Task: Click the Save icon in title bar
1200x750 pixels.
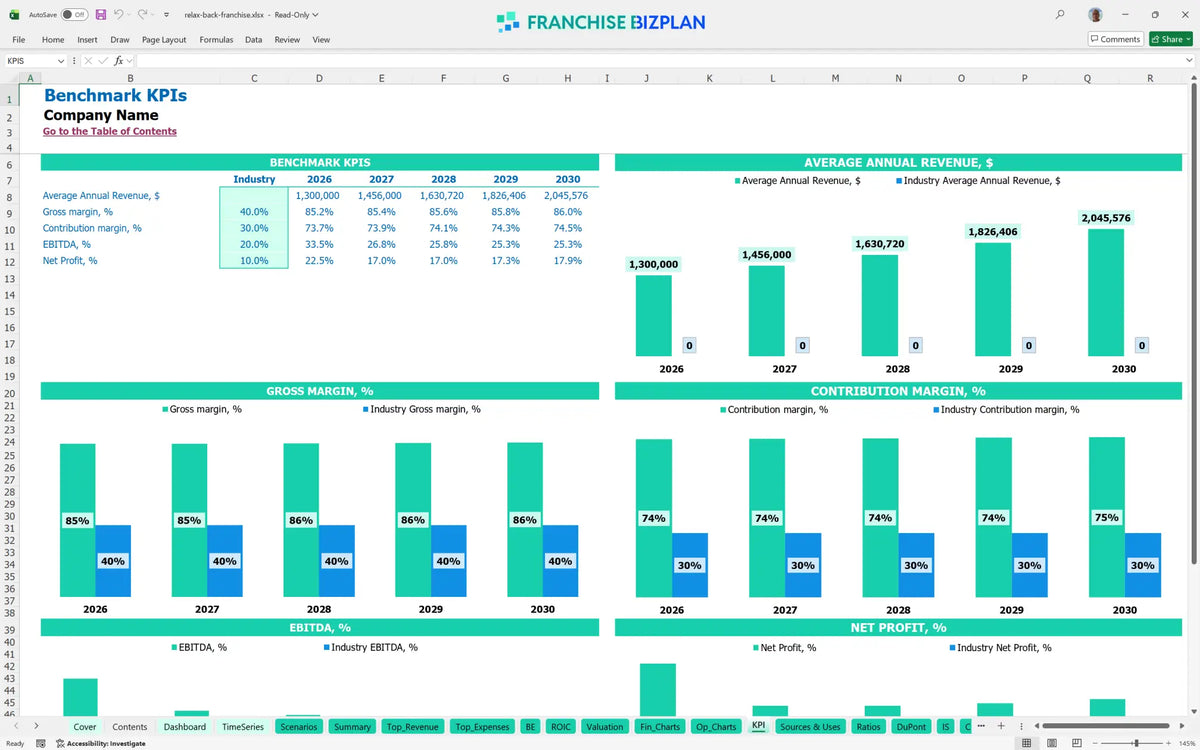Action: click(x=101, y=15)
